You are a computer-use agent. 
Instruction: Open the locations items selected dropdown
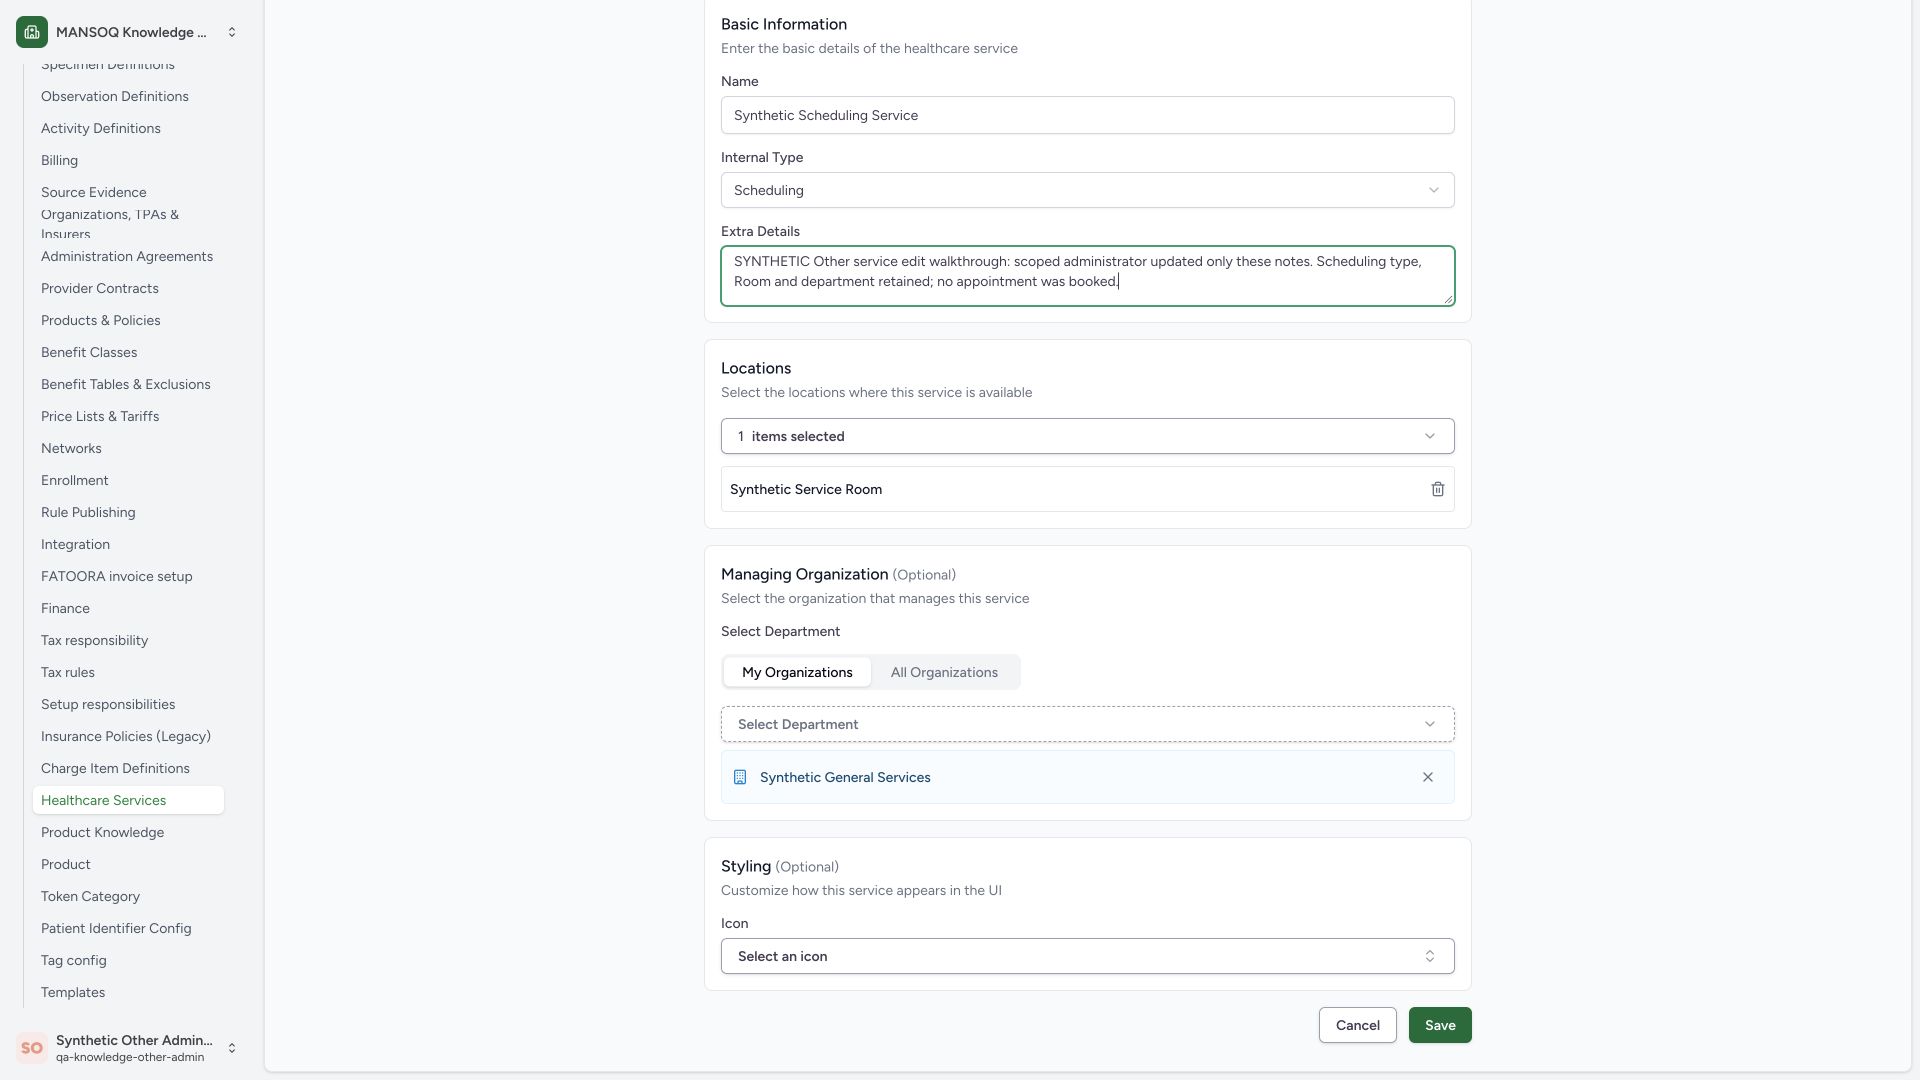click(x=1087, y=436)
